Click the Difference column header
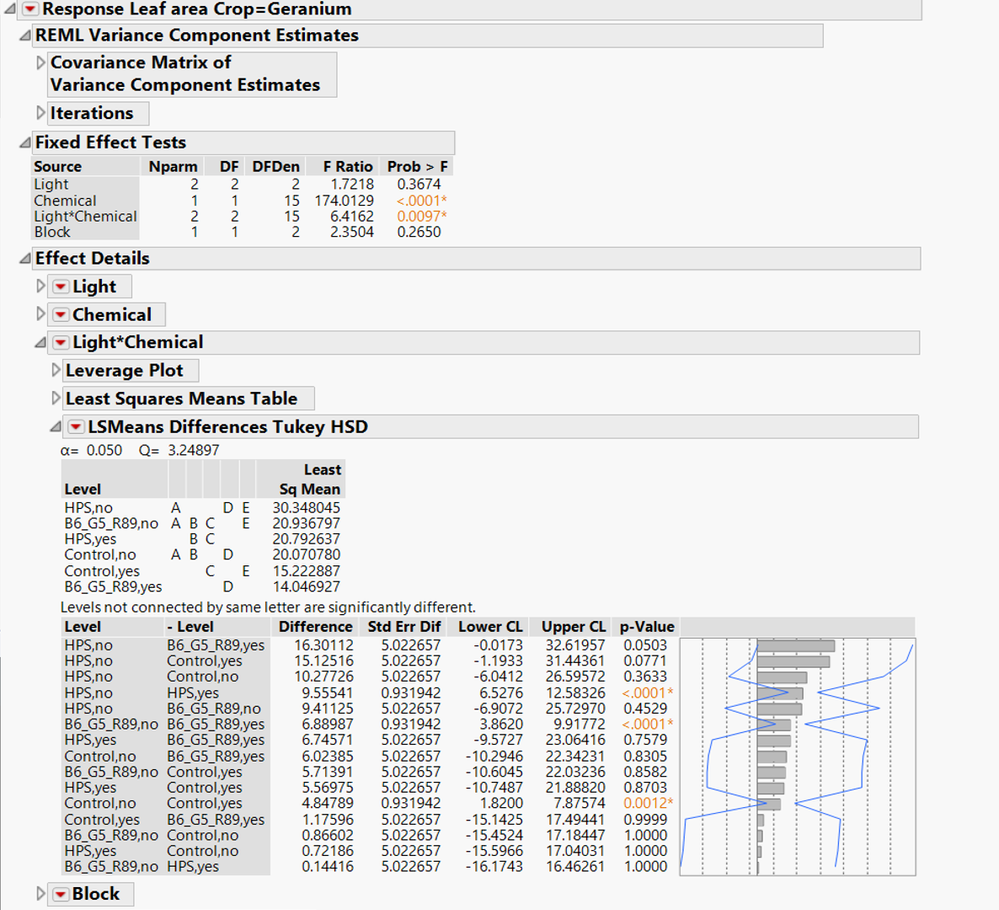 click(x=315, y=626)
